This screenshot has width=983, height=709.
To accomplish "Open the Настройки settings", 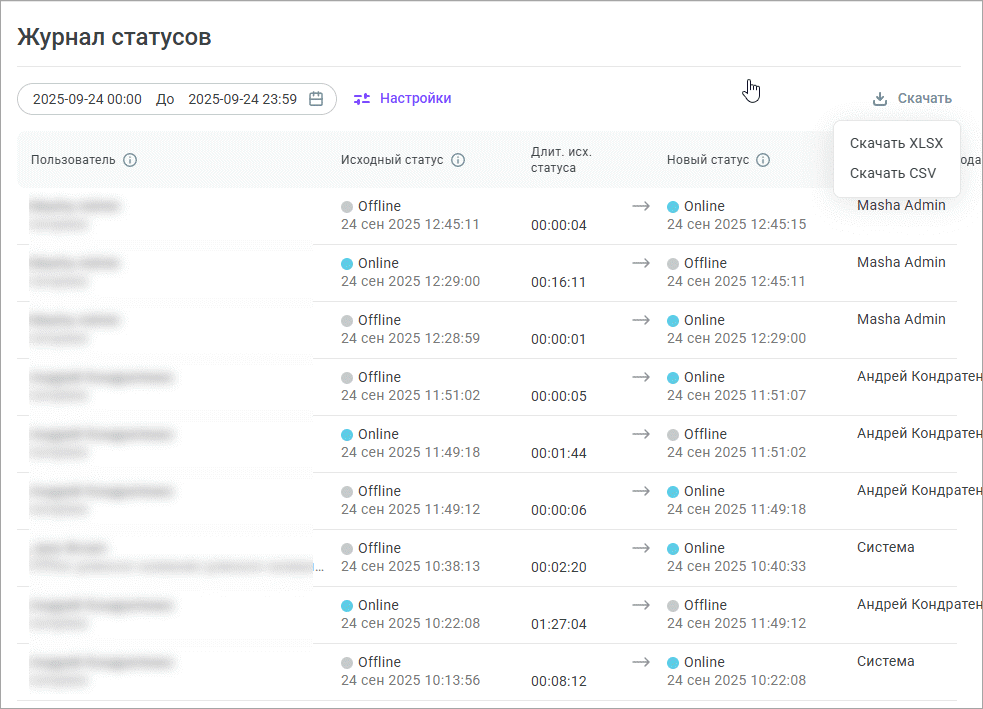I will pyautogui.click(x=415, y=99).
